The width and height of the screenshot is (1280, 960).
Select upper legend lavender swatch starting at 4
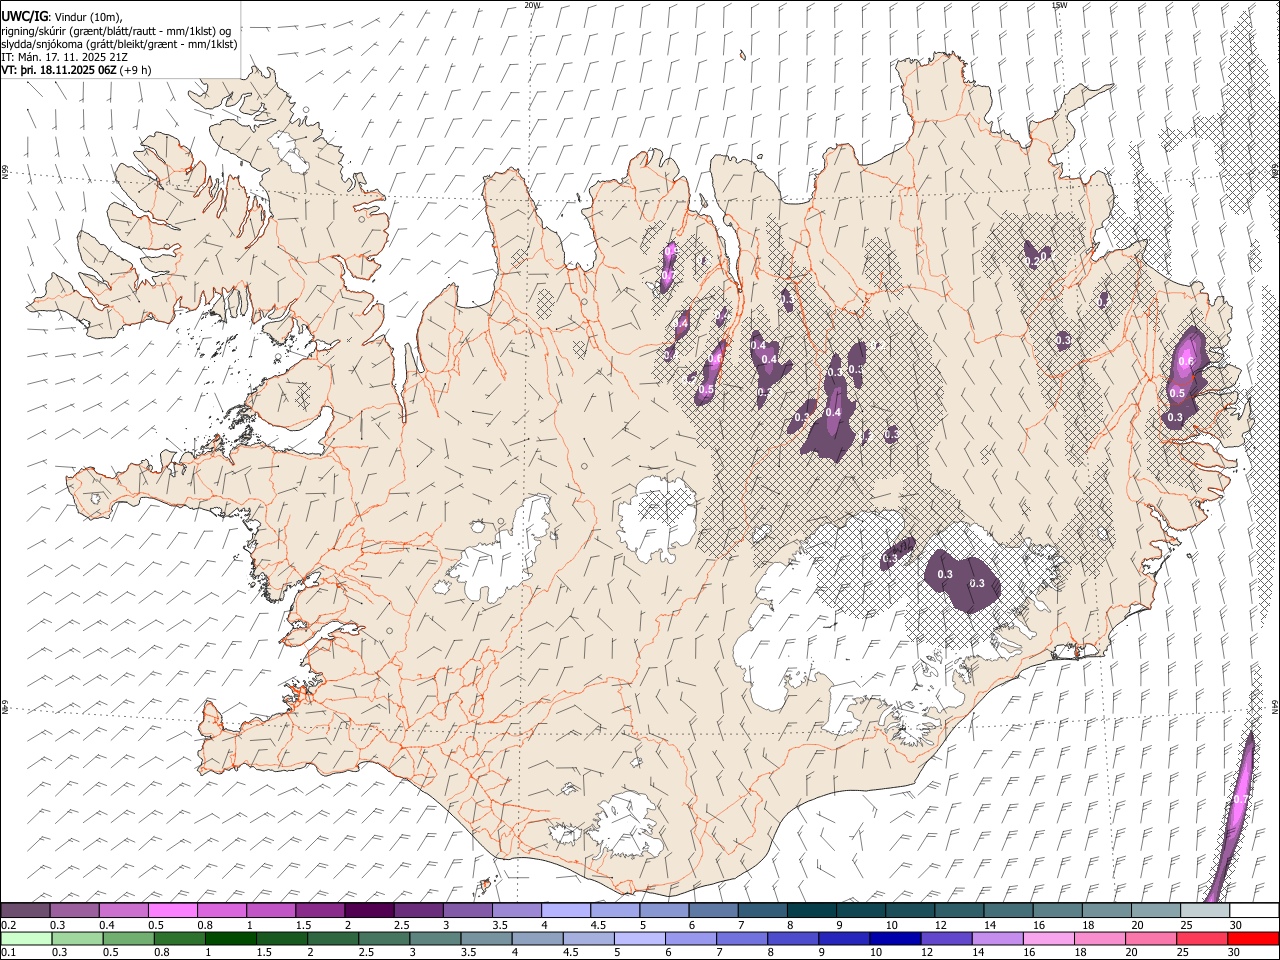click(565, 911)
